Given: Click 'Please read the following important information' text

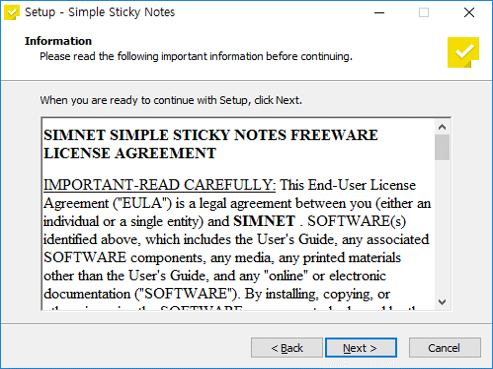Looking at the screenshot, I should pyautogui.click(x=196, y=56).
